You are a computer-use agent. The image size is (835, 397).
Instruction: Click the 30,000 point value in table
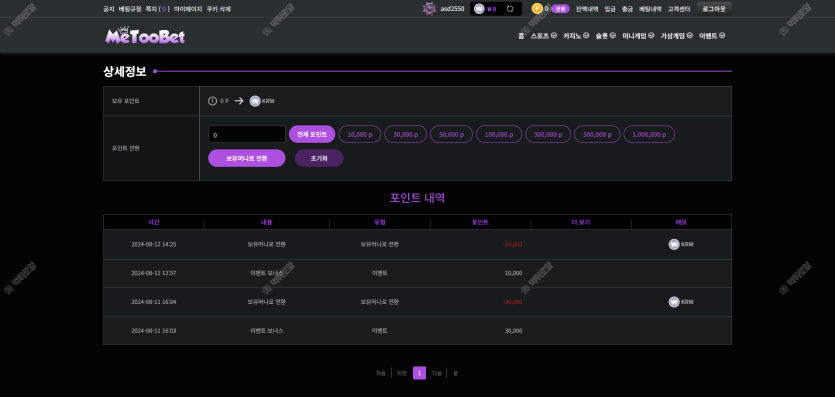513,330
